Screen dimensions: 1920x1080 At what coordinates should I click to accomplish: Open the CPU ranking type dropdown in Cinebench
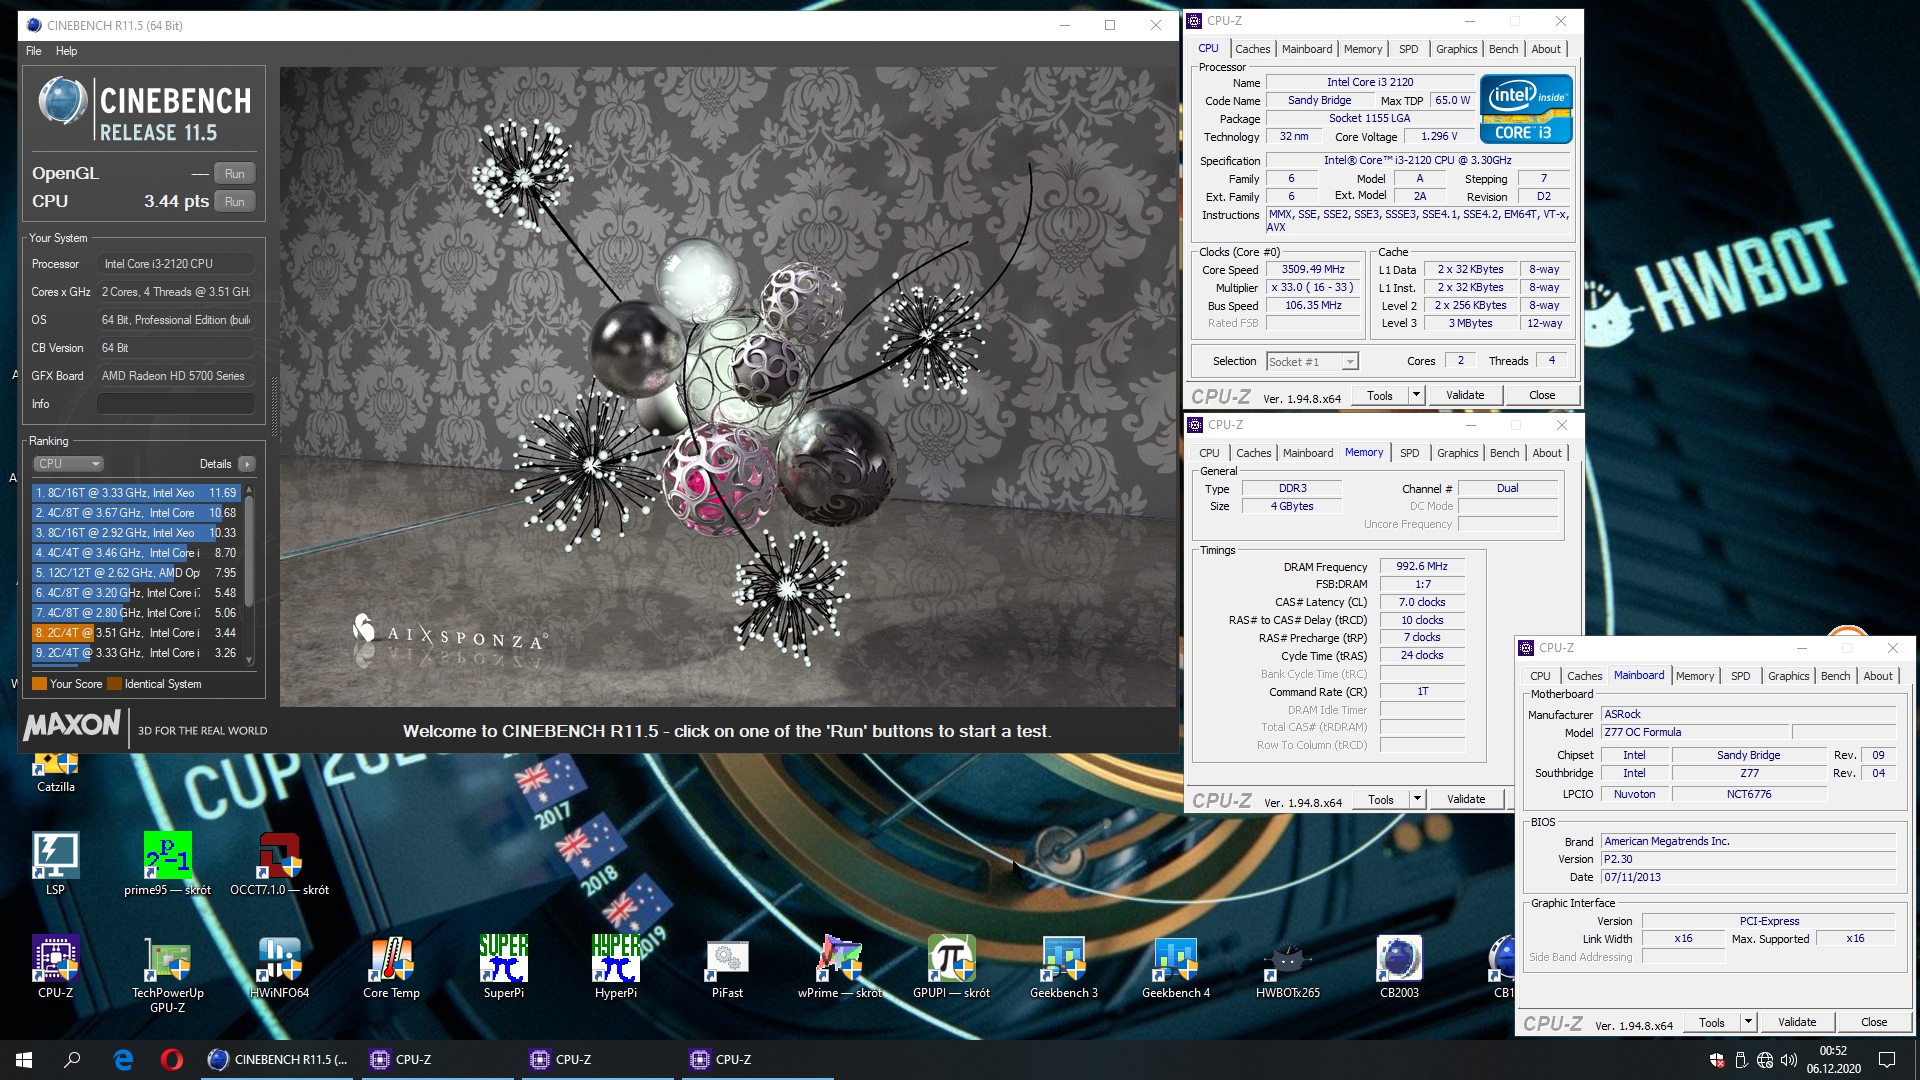point(68,464)
